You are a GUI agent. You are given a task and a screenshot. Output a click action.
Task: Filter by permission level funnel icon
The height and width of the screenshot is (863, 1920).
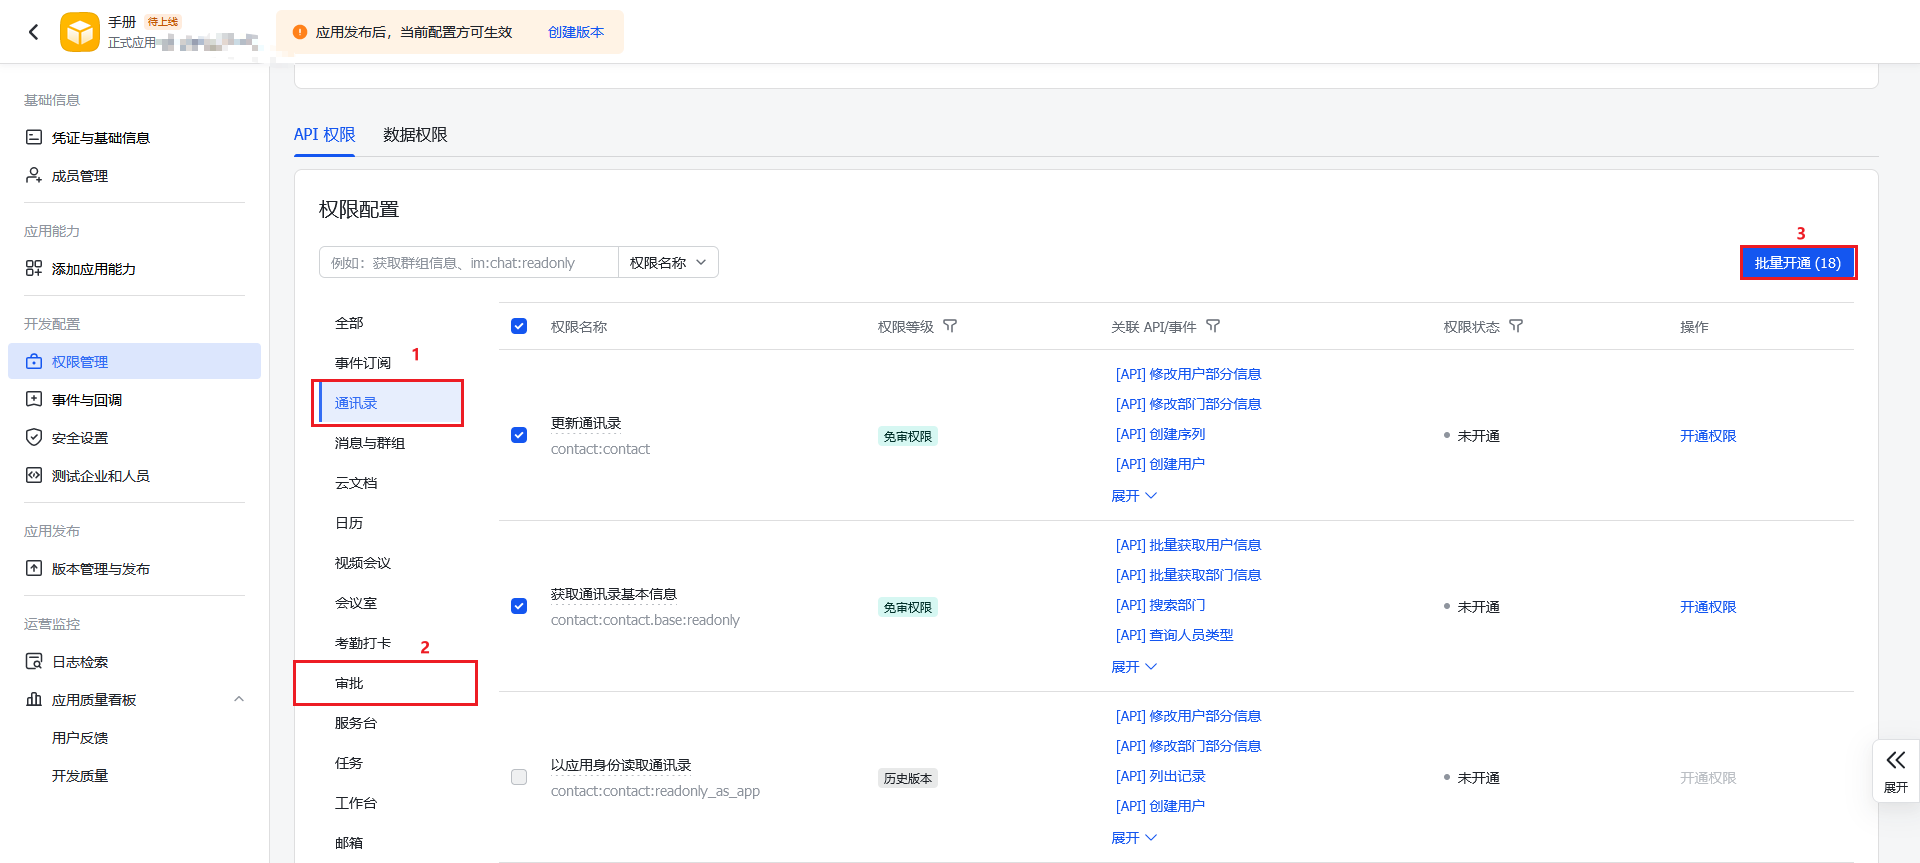(950, 326)
